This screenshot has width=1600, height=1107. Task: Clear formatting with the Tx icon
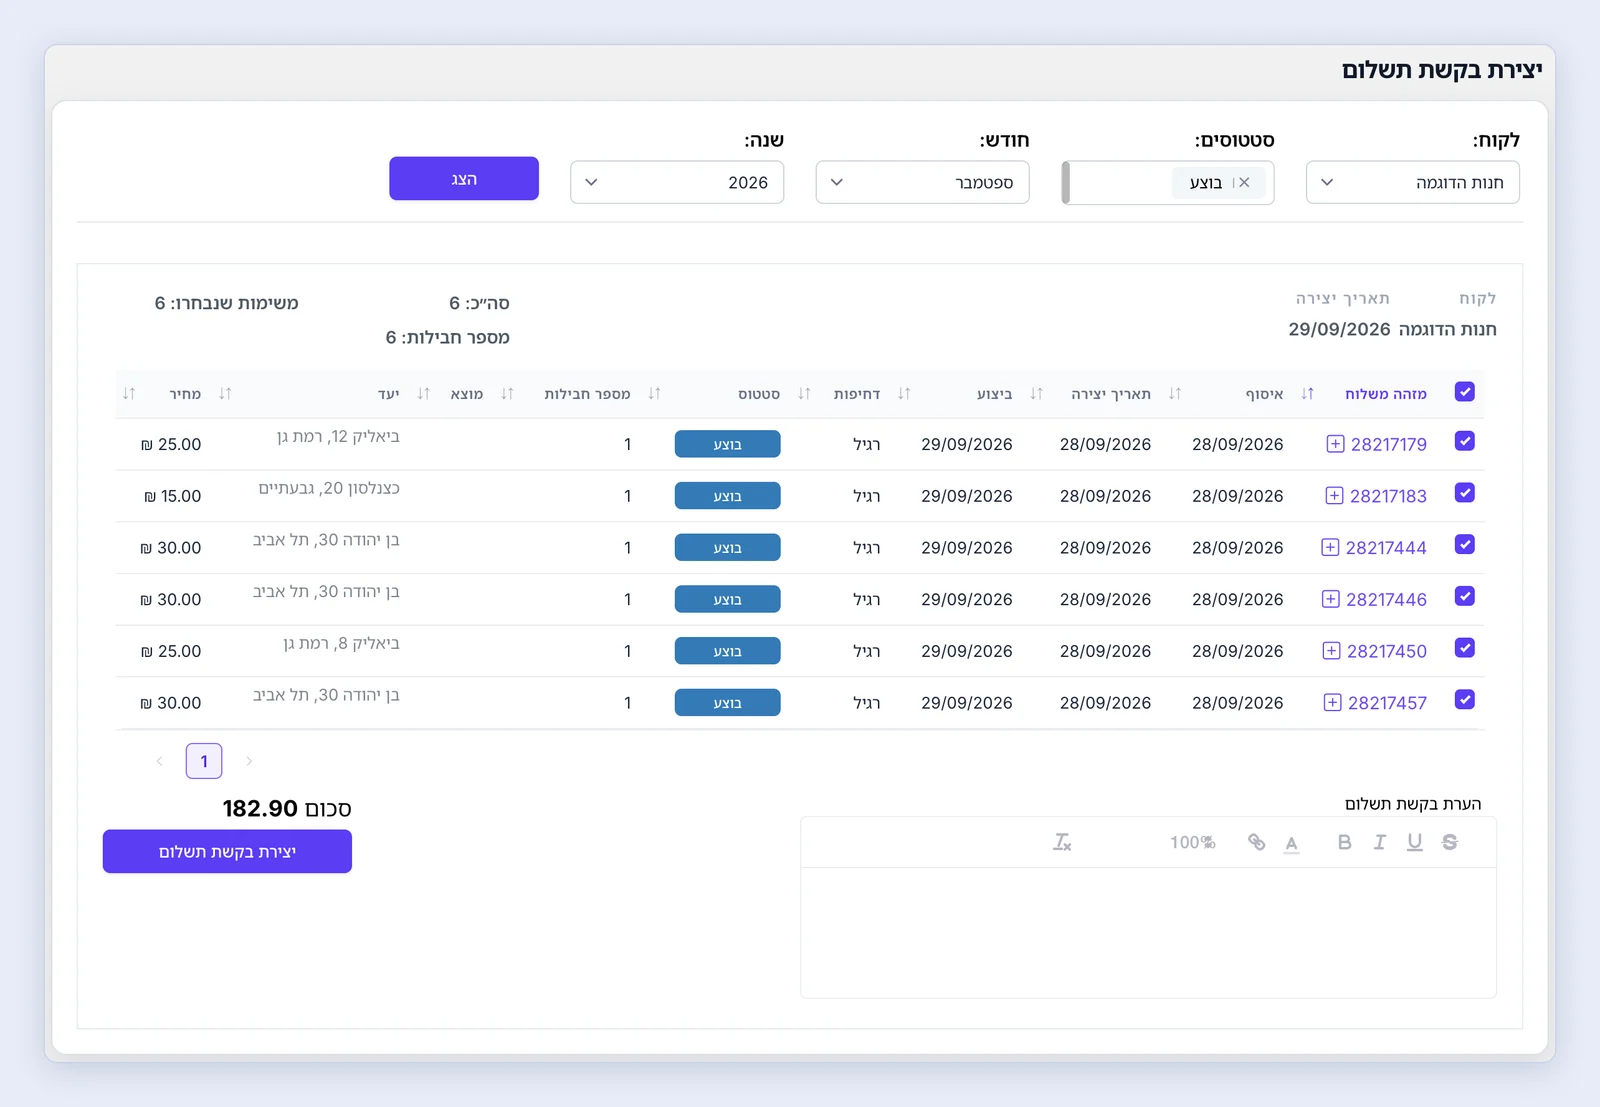point(1061,842)
